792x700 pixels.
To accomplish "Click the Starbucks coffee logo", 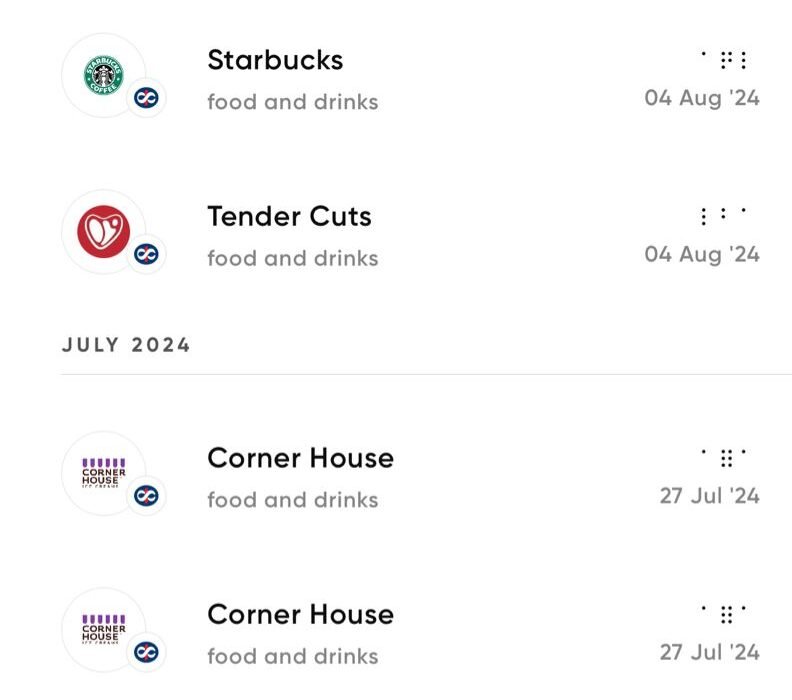I will coord(103,74).
